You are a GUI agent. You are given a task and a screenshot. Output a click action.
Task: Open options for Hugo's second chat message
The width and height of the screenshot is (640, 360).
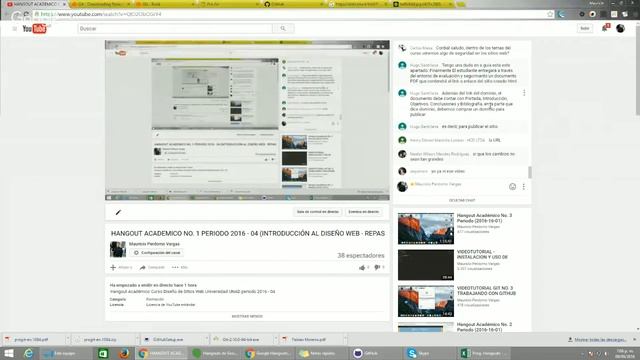[x=524, y=93]
